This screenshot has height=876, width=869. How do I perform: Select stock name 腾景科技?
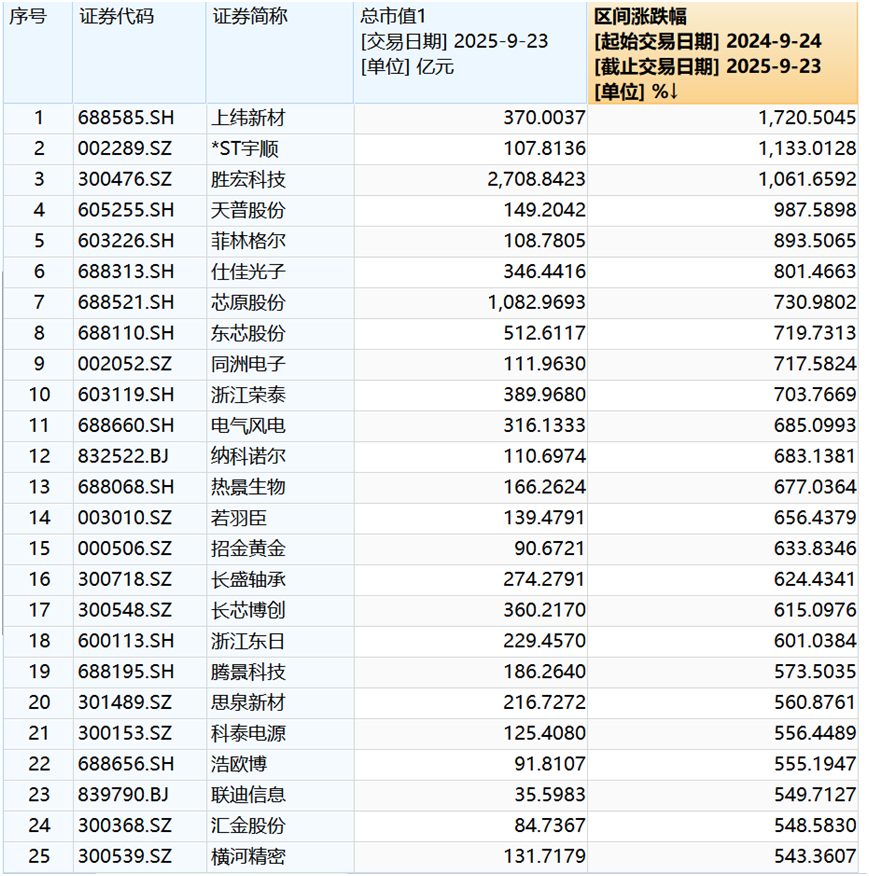click(248, 672)
